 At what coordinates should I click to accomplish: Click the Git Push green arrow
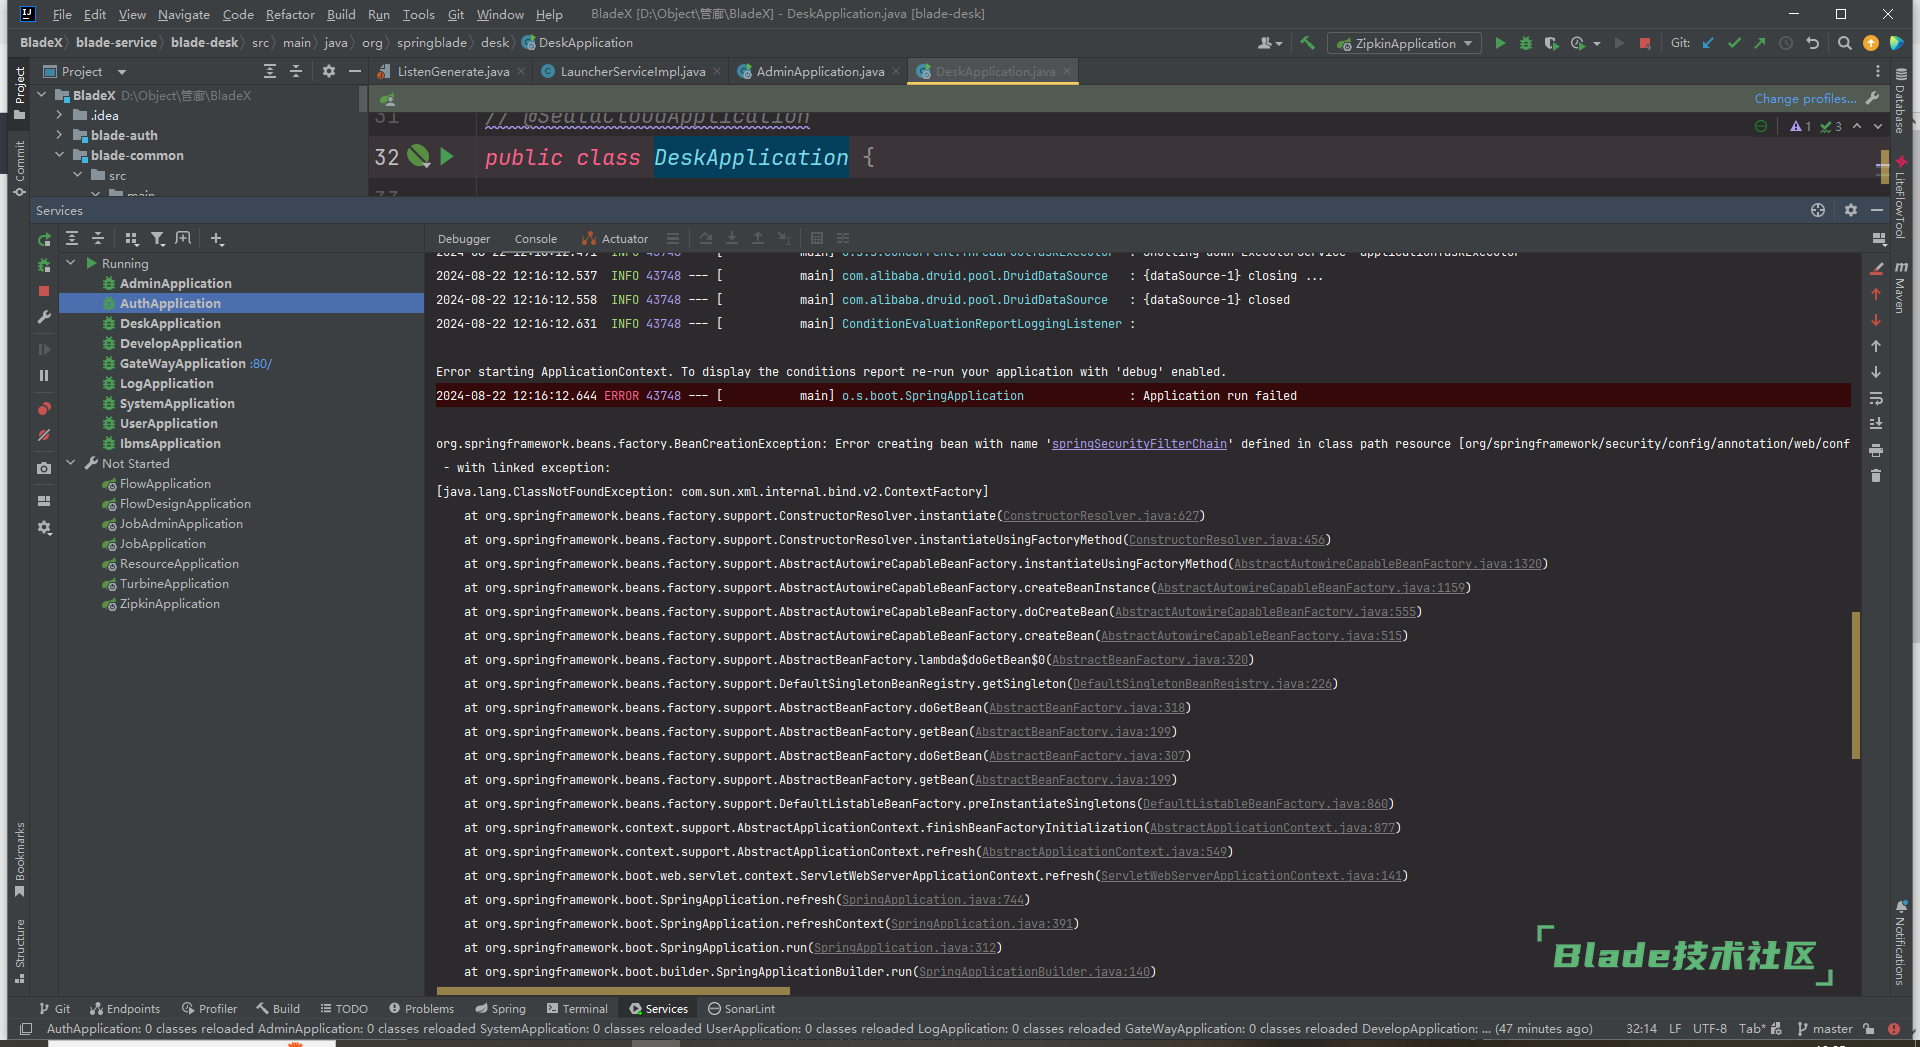click(x=1760, y=43)
